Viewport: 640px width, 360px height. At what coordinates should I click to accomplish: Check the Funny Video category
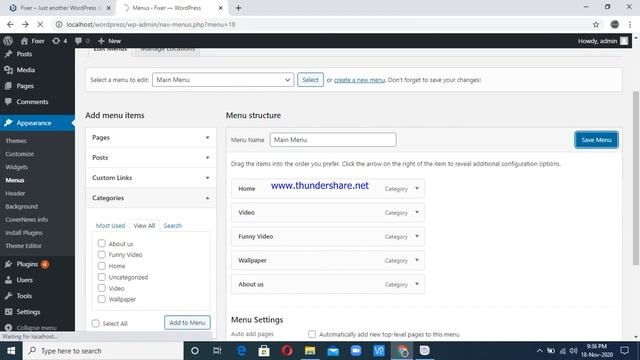(102, 254)
